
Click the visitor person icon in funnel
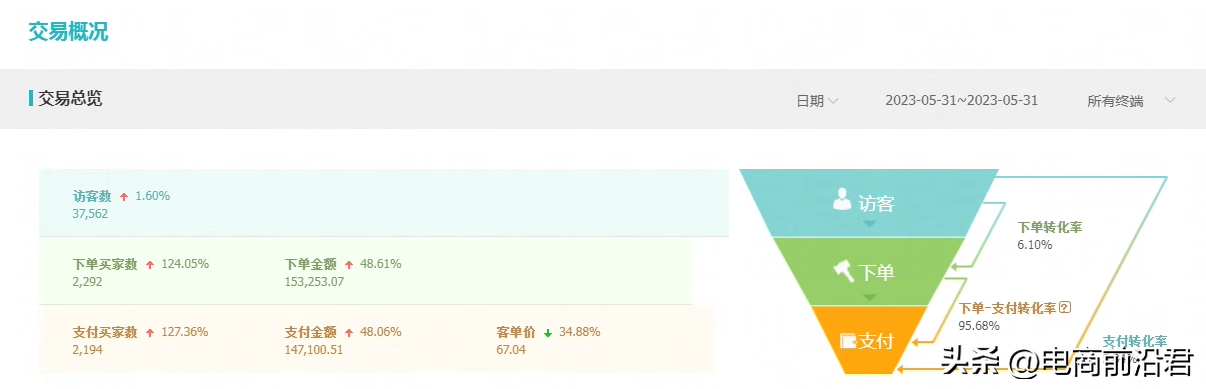(842, 201)
